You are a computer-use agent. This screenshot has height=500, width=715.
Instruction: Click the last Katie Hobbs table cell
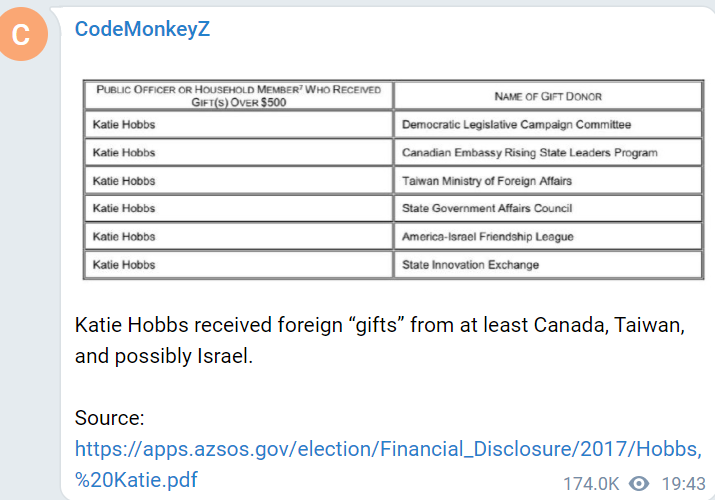(x=238, y=265)
